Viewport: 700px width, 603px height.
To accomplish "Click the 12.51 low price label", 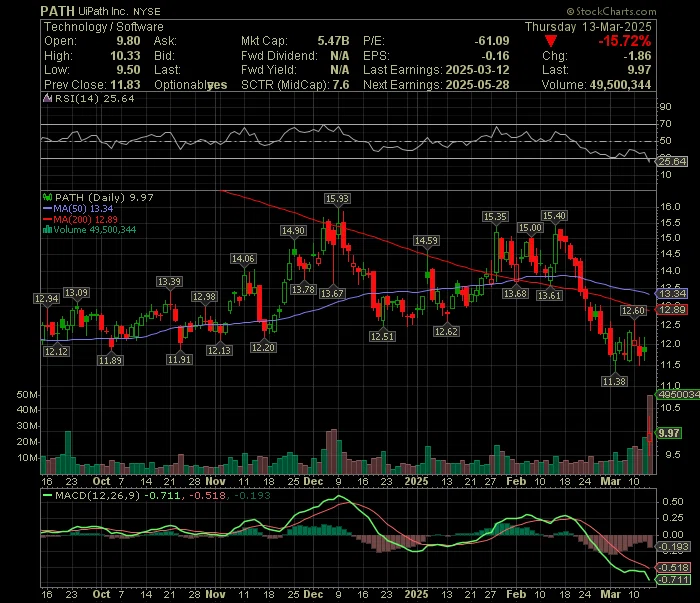I will coord(382,337).
